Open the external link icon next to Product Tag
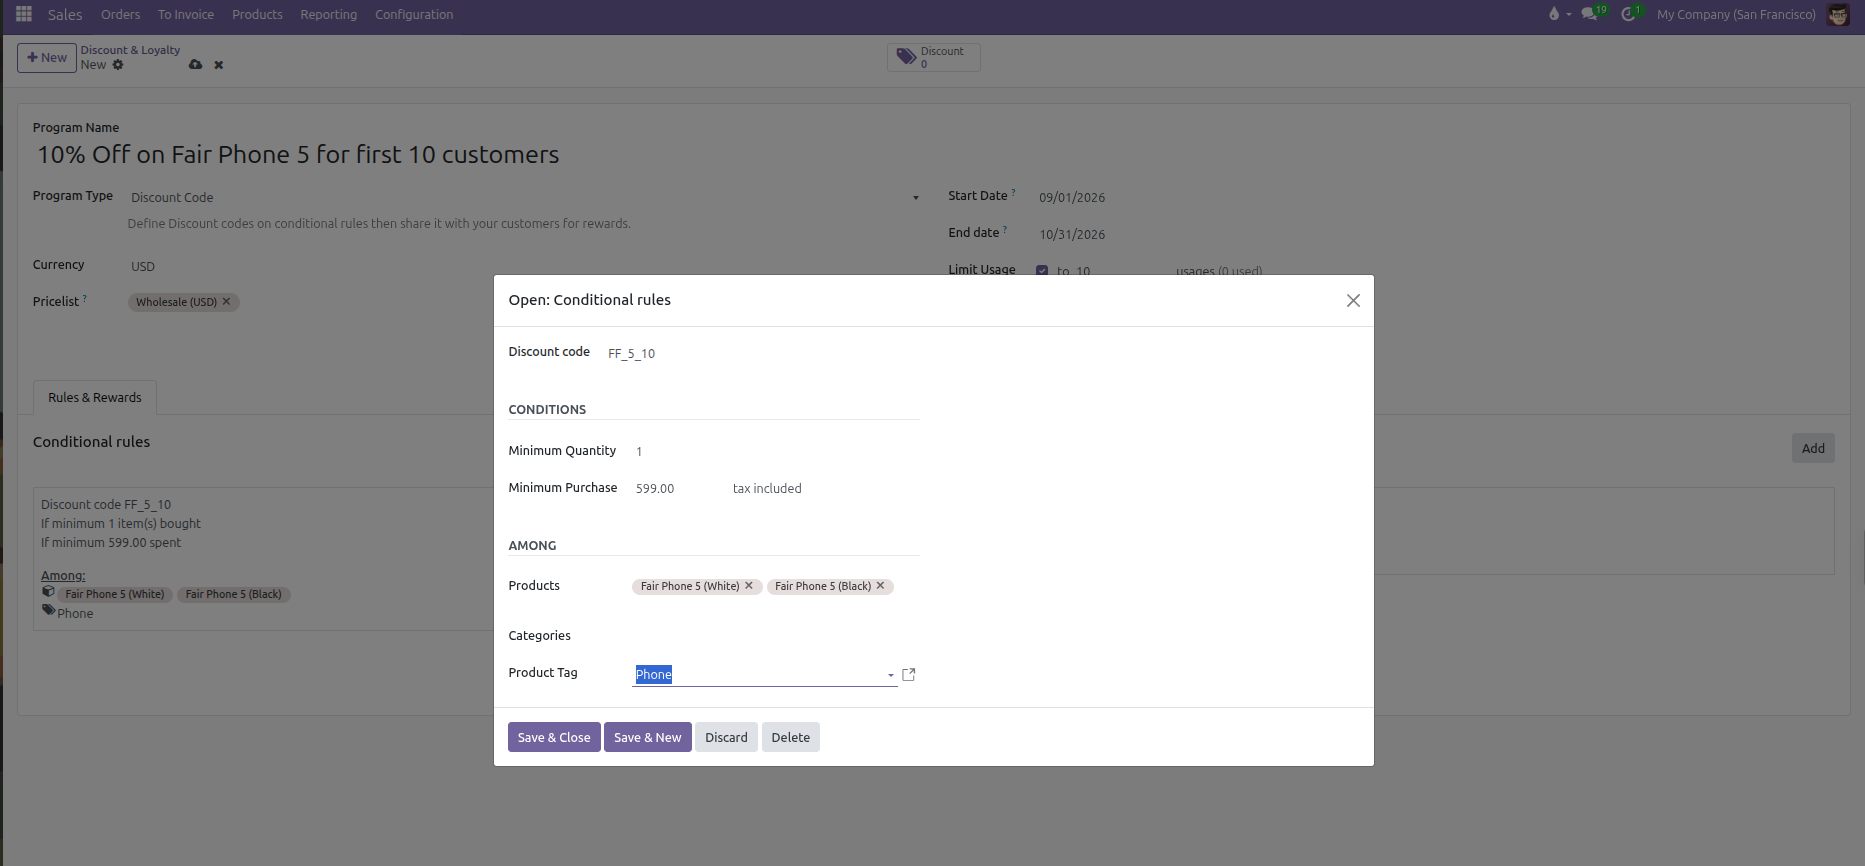This screenshot has width=1865, height=866. (909, 675)
